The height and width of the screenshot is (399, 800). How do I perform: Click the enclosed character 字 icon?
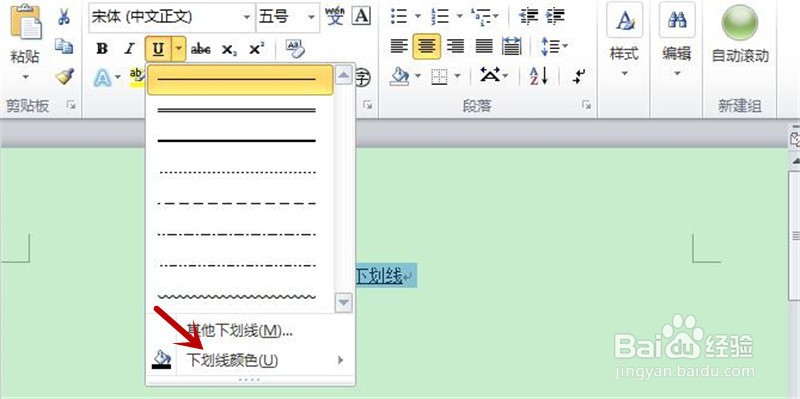click(362, 78)
